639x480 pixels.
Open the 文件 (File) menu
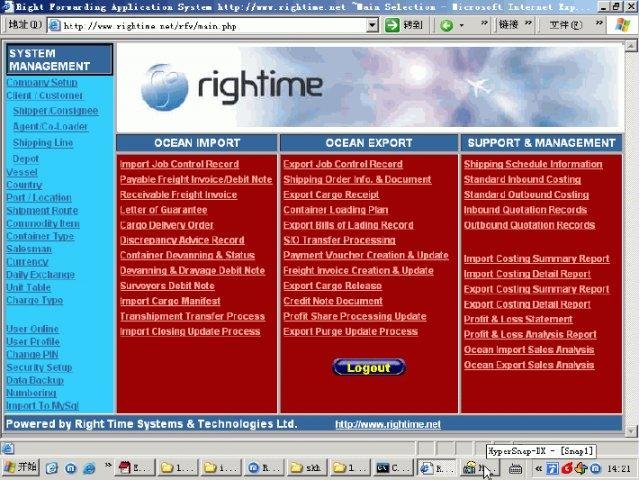click(x=566, y=25)
